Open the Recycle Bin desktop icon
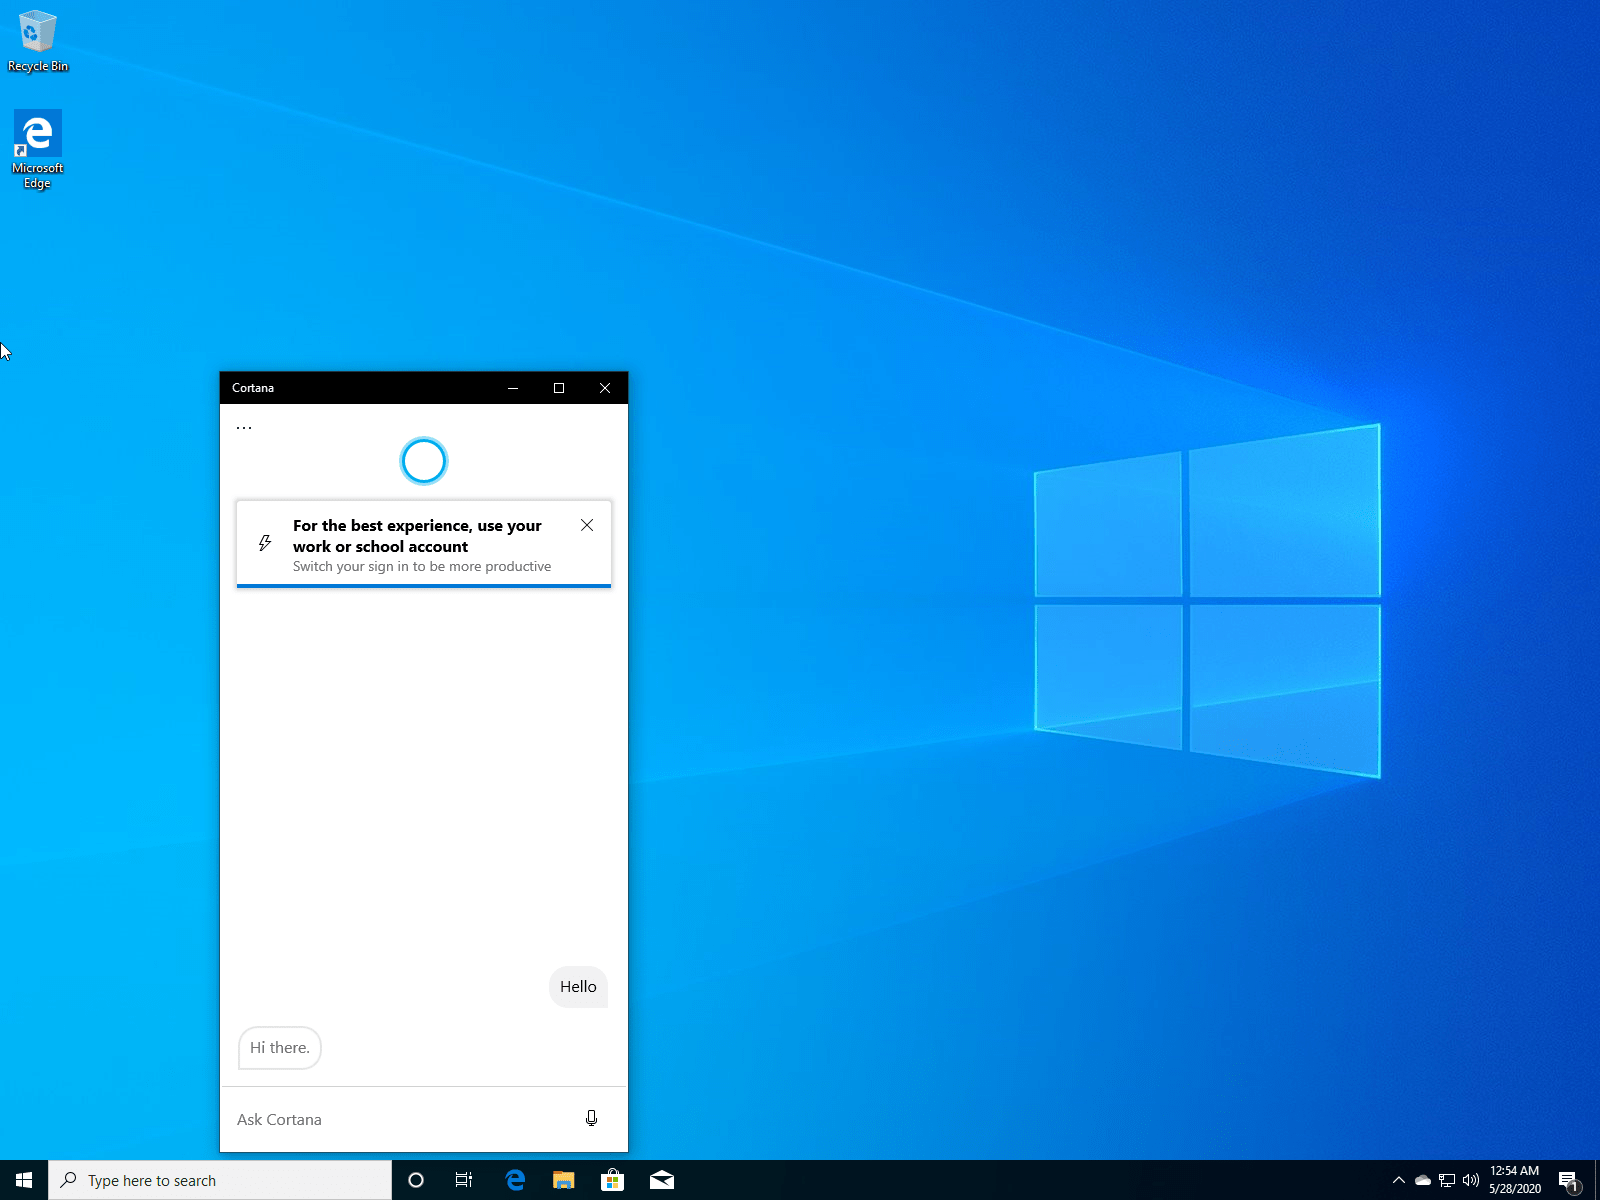 click(38, 42)
